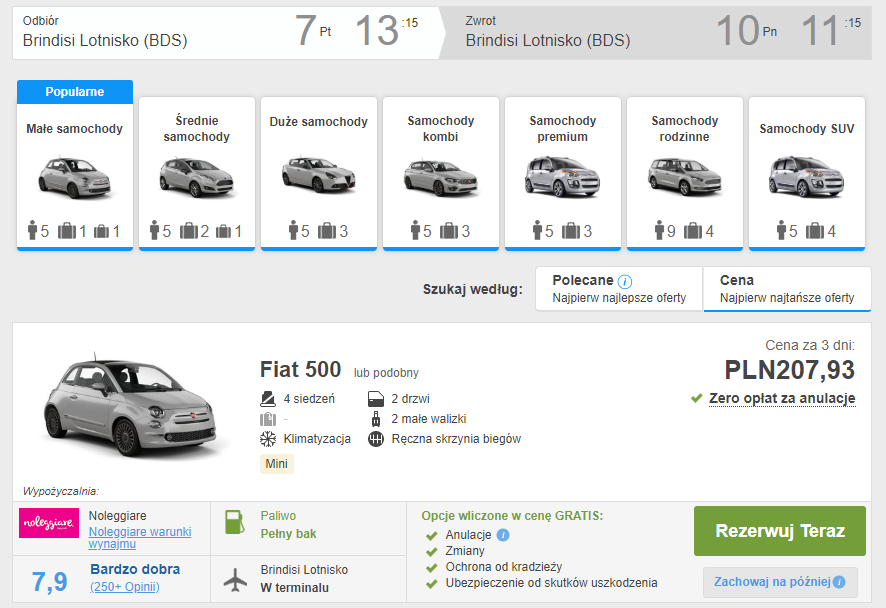Click the info icon beside Anulacje

(503, 535)
